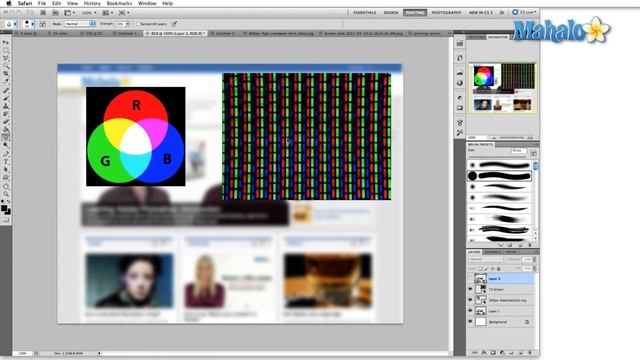Click the link layers icon

tap(474, 353)
